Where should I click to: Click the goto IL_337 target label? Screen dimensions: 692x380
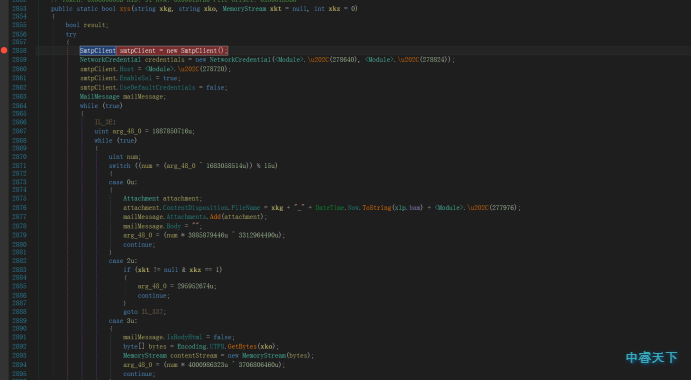pyautogui.click(x=152, y=312)
